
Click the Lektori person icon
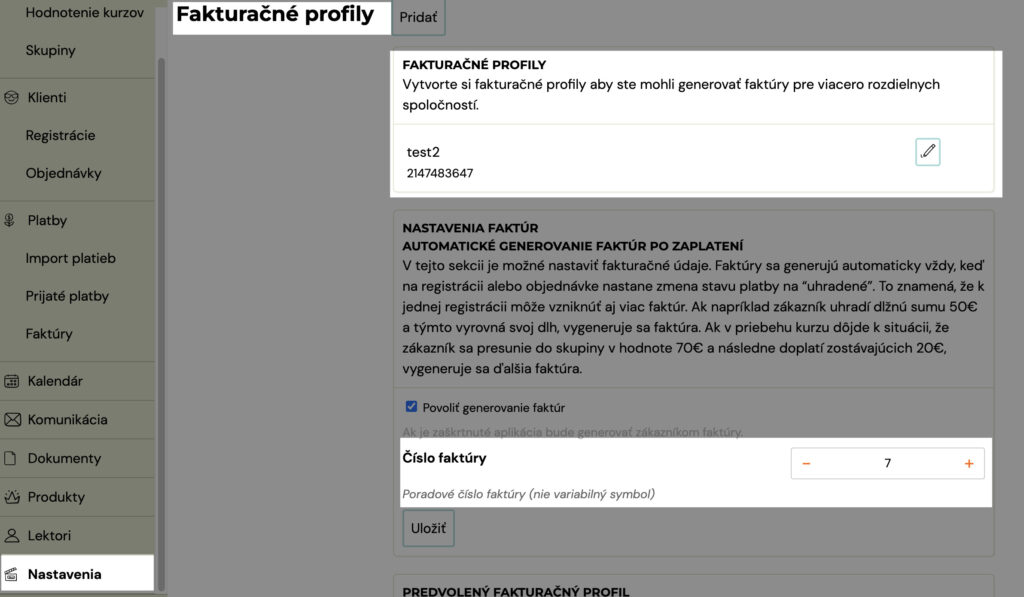pyautogui.click(x=12, y=536)
